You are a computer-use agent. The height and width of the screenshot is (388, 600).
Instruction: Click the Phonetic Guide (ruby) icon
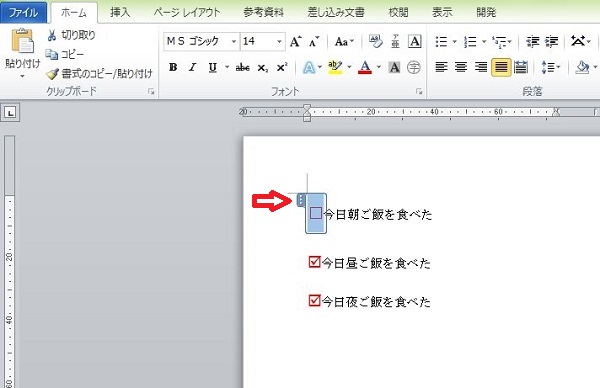coord(395,41)
